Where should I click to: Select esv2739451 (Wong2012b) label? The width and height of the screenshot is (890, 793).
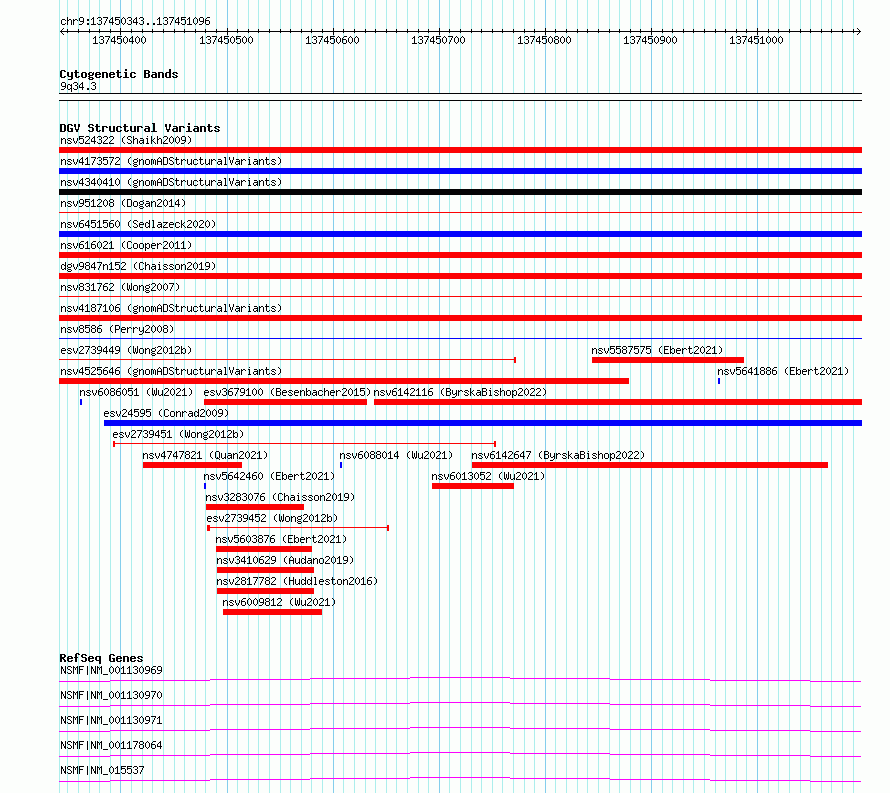click(178, 434)
